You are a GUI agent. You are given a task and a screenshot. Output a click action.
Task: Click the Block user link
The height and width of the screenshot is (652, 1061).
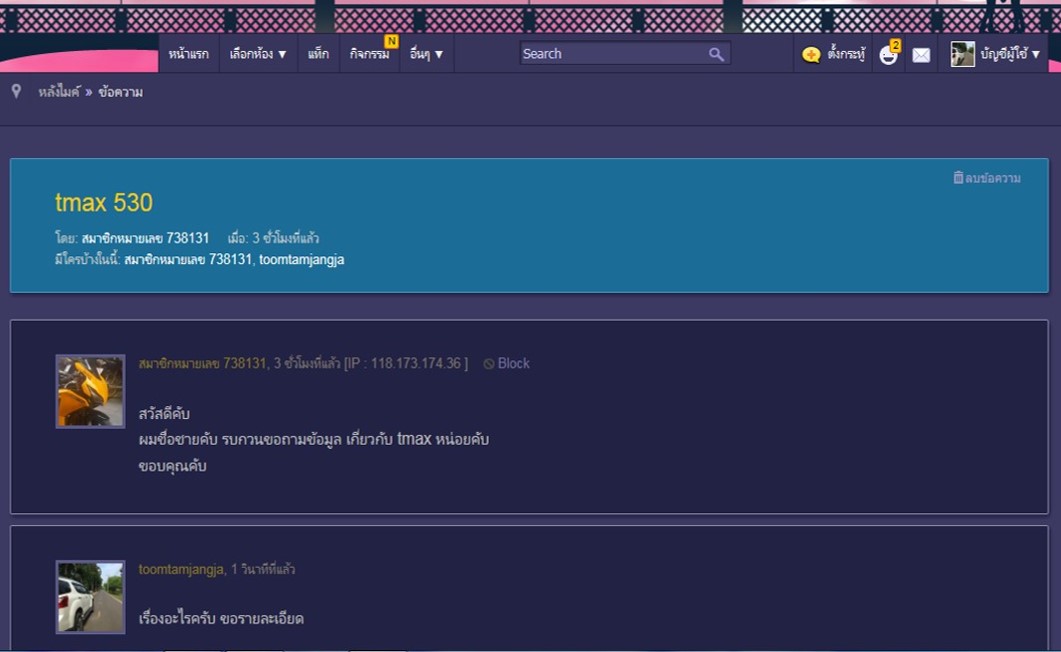514,364
